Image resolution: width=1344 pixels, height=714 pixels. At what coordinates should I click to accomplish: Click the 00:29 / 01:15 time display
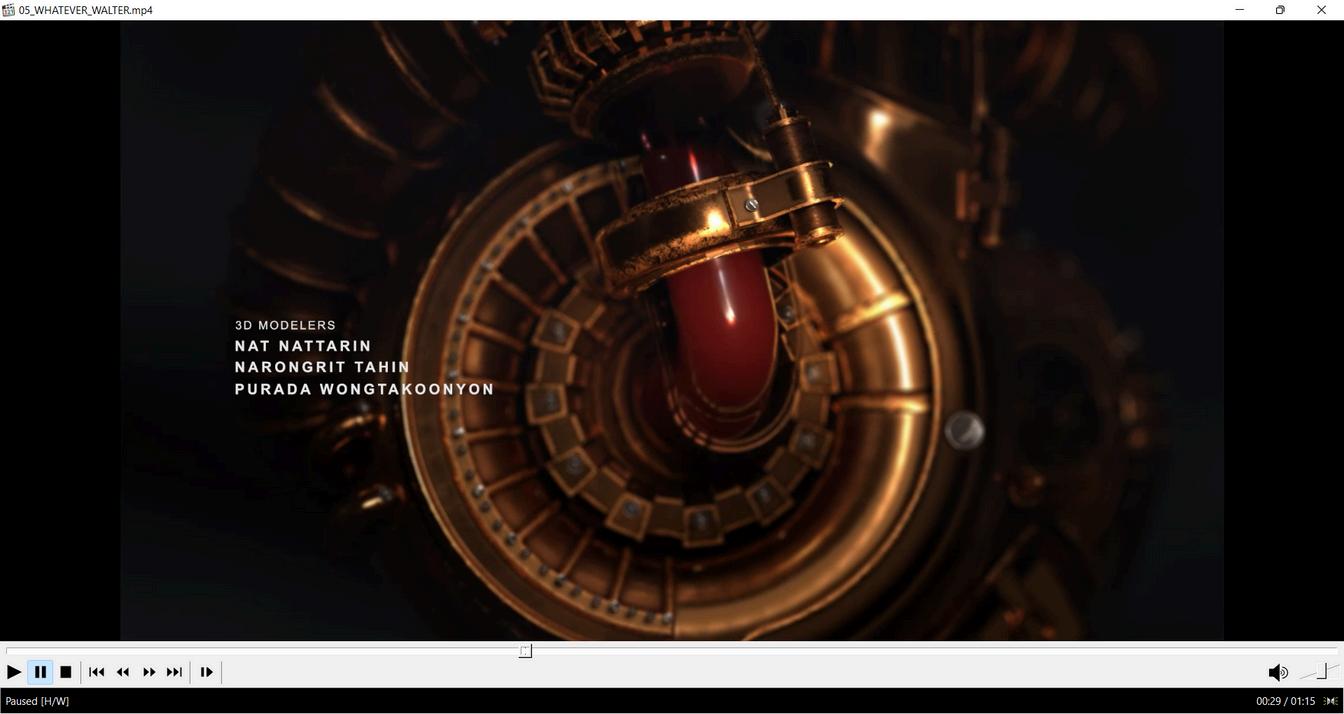click(x=1285, y=701)
